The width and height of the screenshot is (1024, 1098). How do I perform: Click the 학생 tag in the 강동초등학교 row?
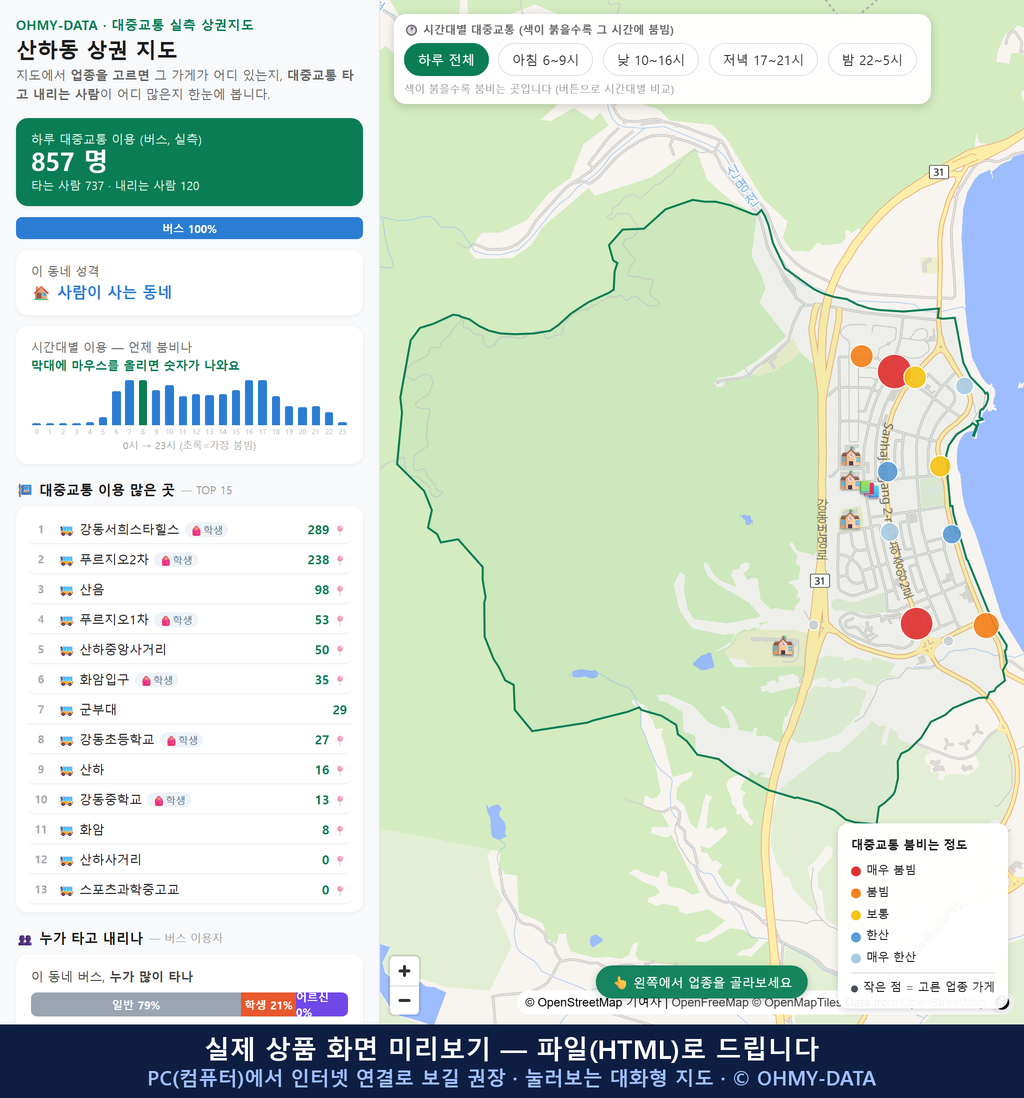tap(182, 740)
